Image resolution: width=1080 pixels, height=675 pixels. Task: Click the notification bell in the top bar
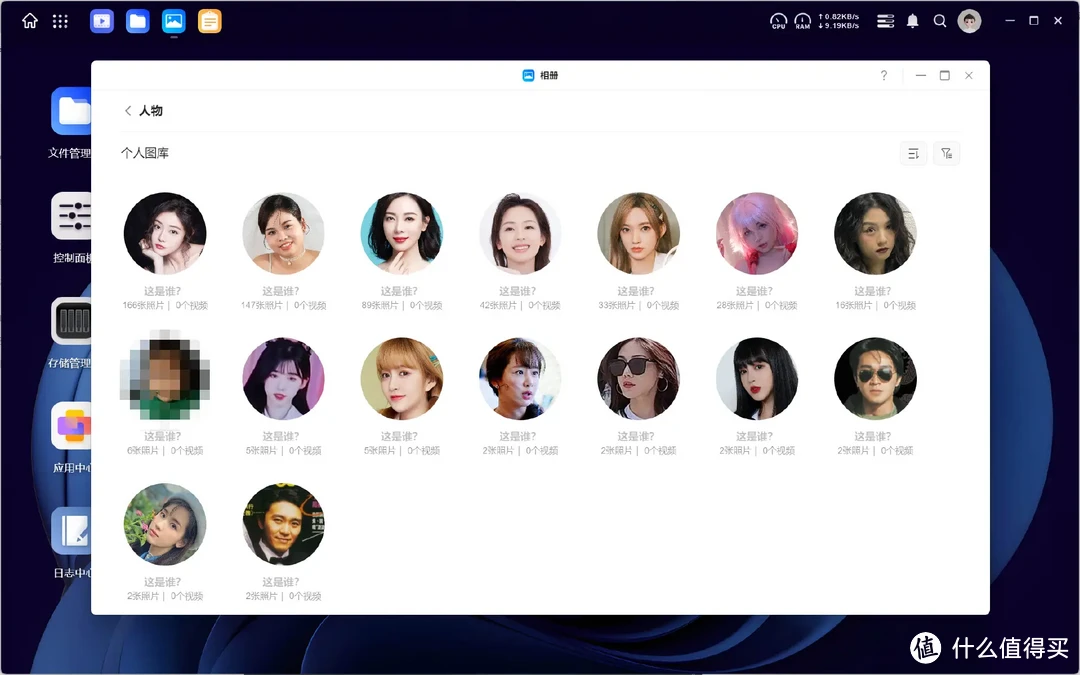point(912,20)
